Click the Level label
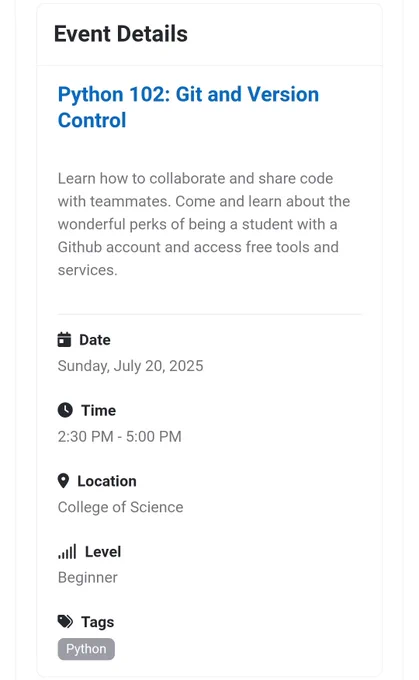419x680 pixels. click(103, 552)
